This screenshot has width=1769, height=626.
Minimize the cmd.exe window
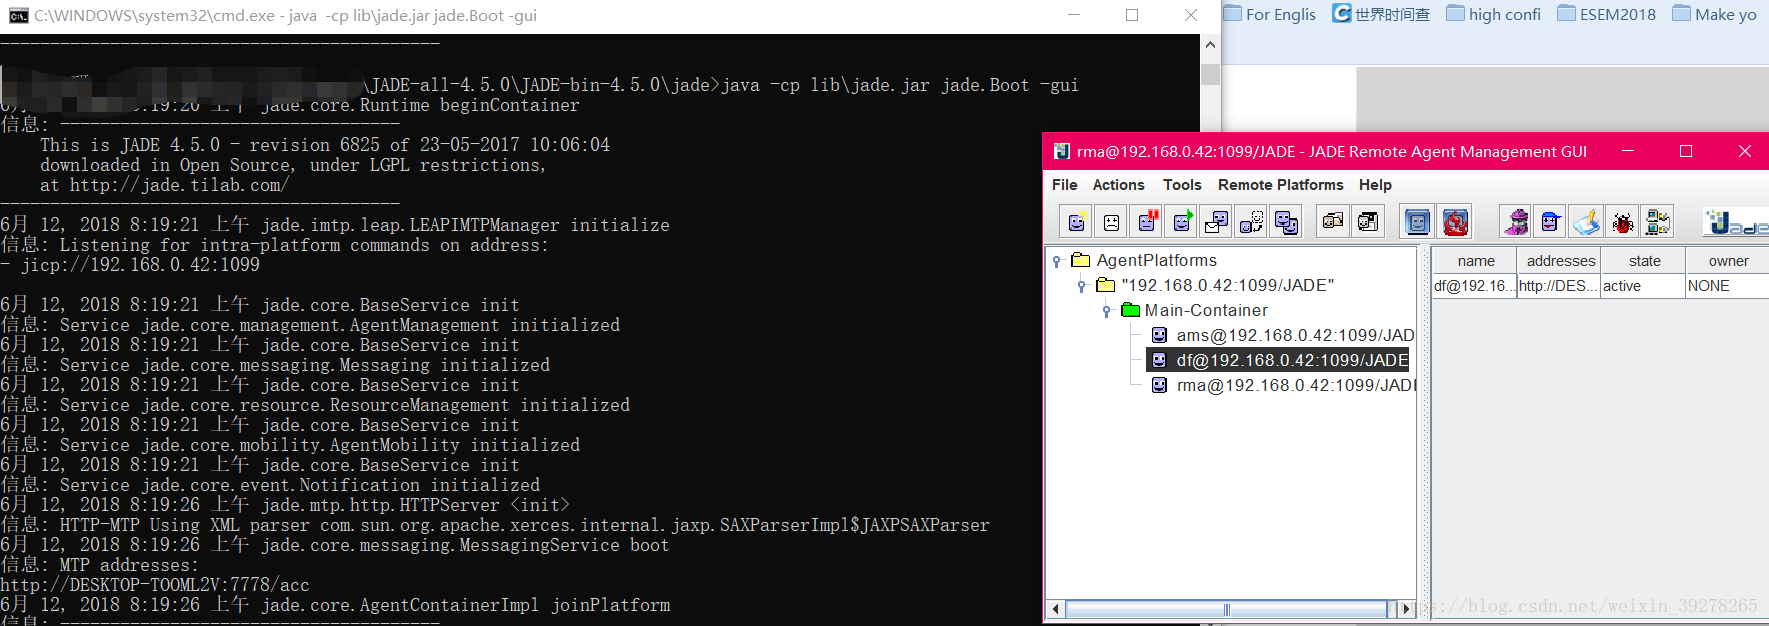click(x=1074, y=16)
